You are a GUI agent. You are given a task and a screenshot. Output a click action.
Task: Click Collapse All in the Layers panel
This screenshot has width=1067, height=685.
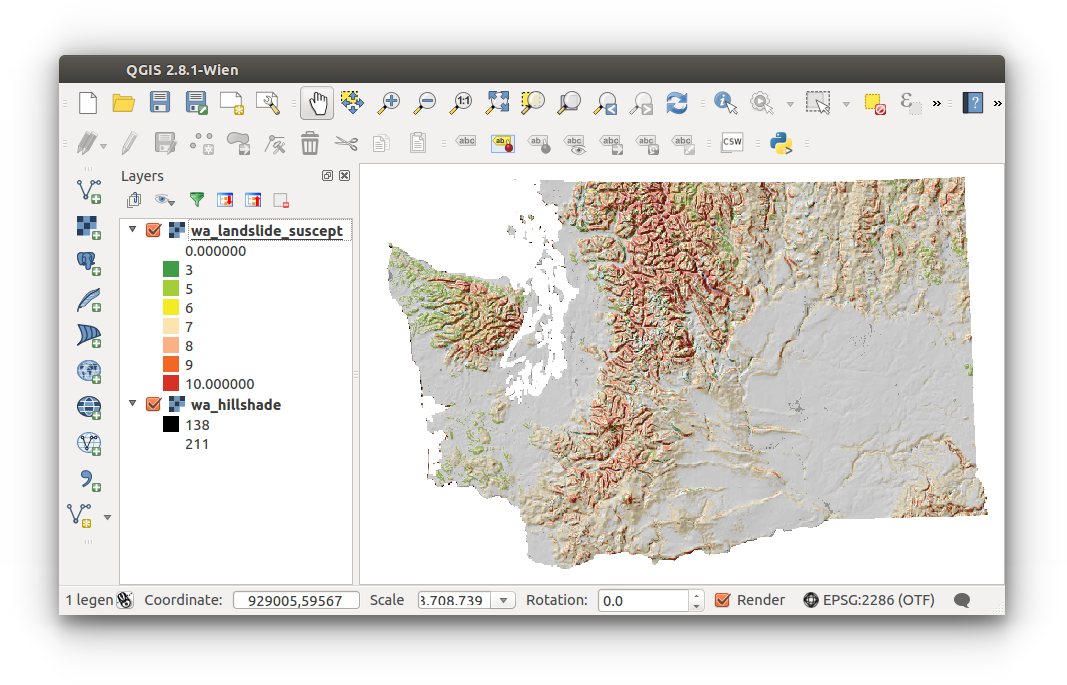click(251, 200)
